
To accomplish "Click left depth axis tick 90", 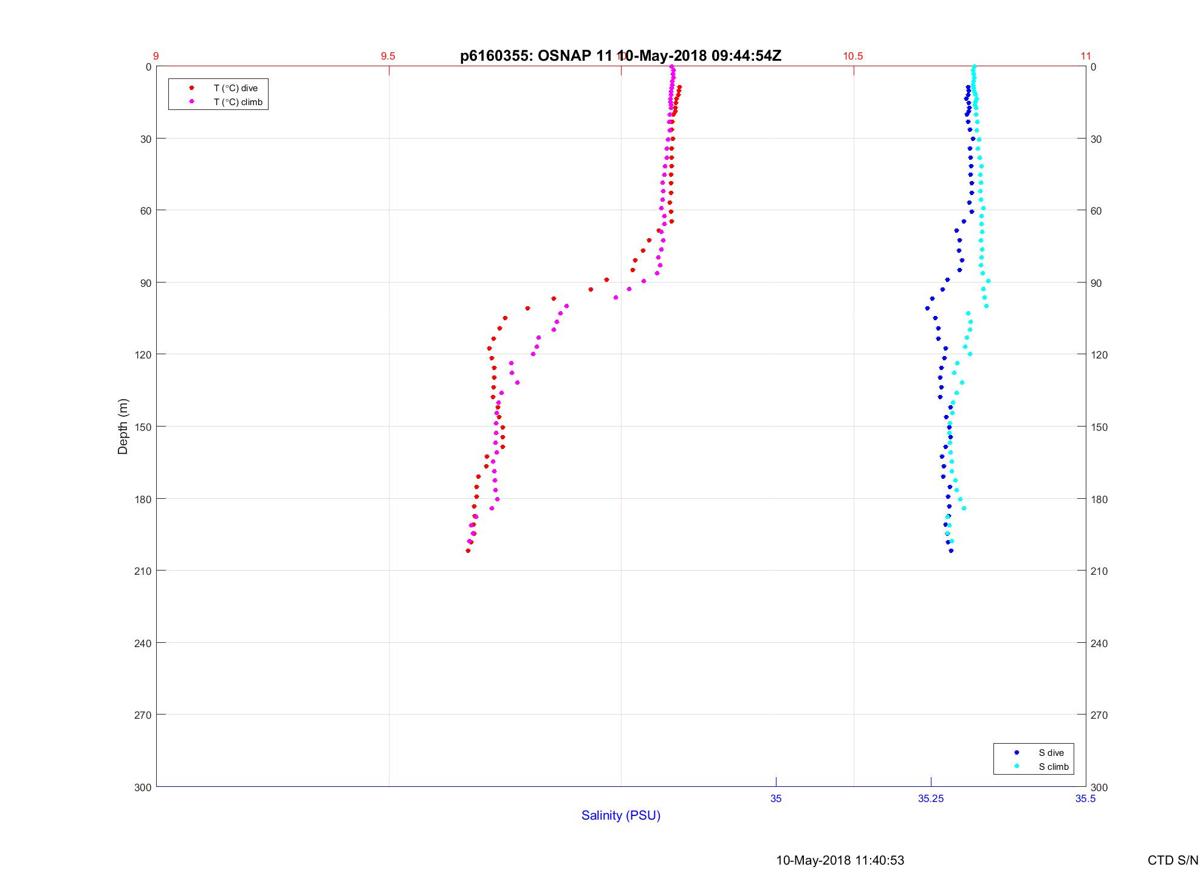I will (x=145, y=283).
